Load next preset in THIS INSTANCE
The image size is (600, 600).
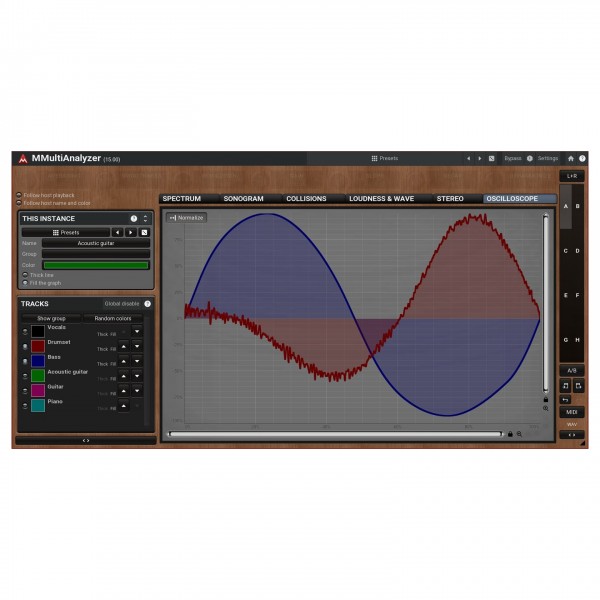[x=130, y=233]
